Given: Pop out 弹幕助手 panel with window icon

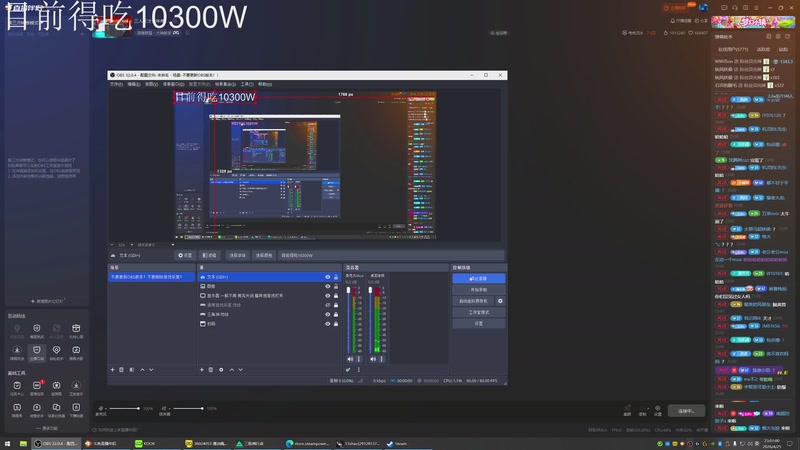Looking at the screenshot, I should (769, 36).
